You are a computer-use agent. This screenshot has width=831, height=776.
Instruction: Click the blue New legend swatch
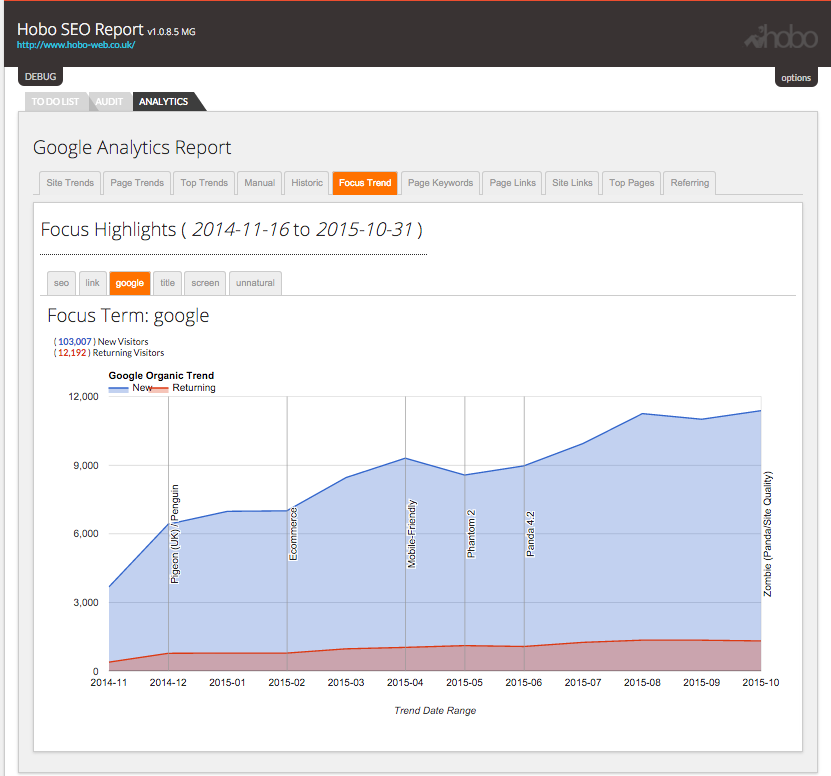pos(119,389)
